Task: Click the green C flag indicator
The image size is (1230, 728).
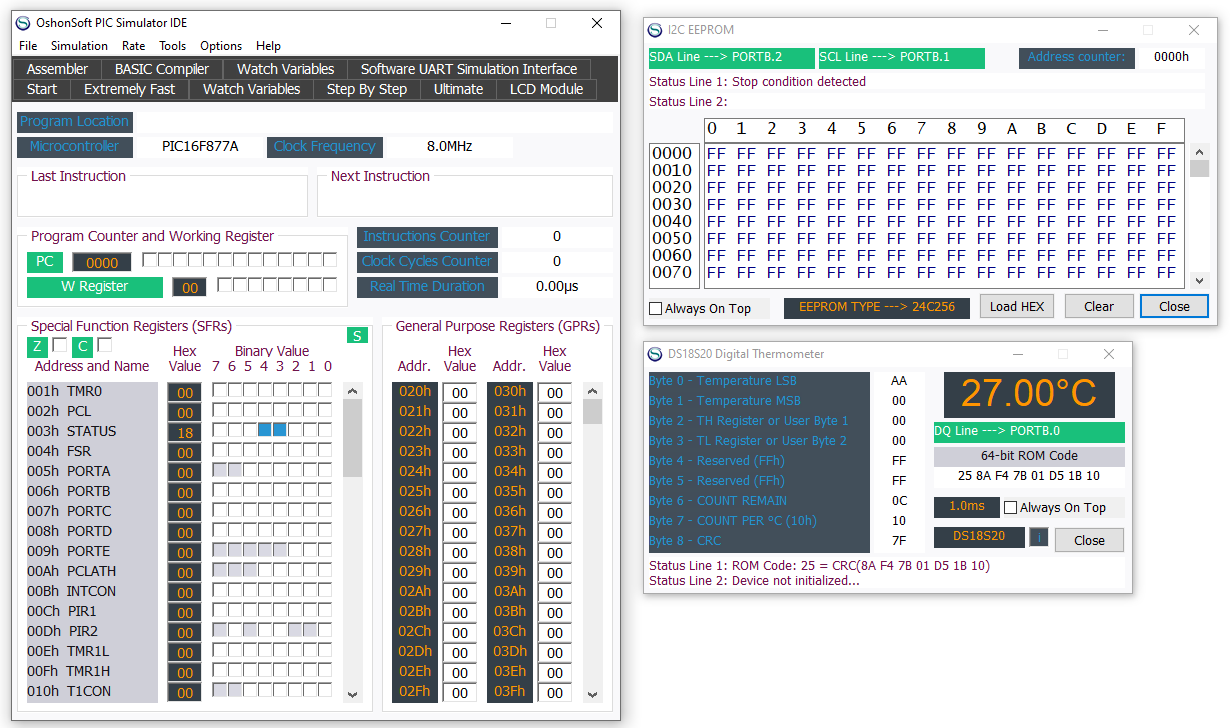Action: pyautogui.click(x=82, y=347)
